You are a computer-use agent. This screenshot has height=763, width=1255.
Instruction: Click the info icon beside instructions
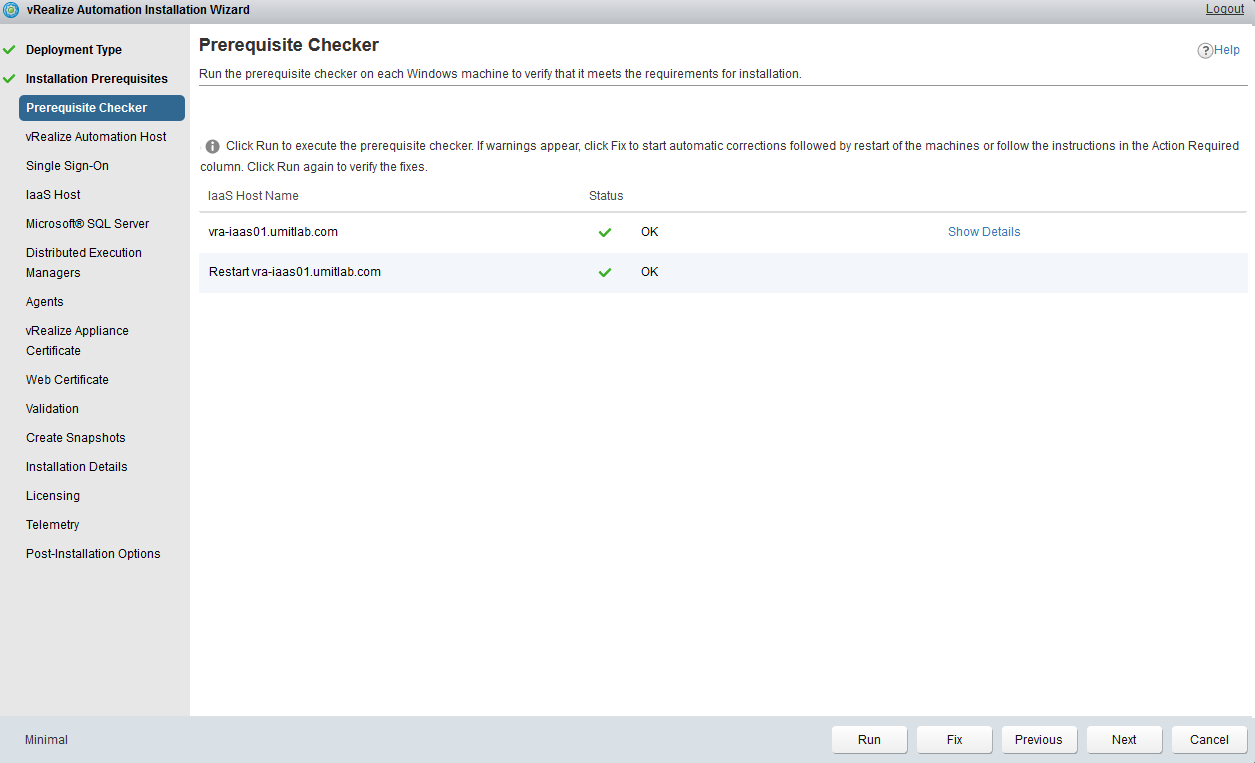click(212, 146)
